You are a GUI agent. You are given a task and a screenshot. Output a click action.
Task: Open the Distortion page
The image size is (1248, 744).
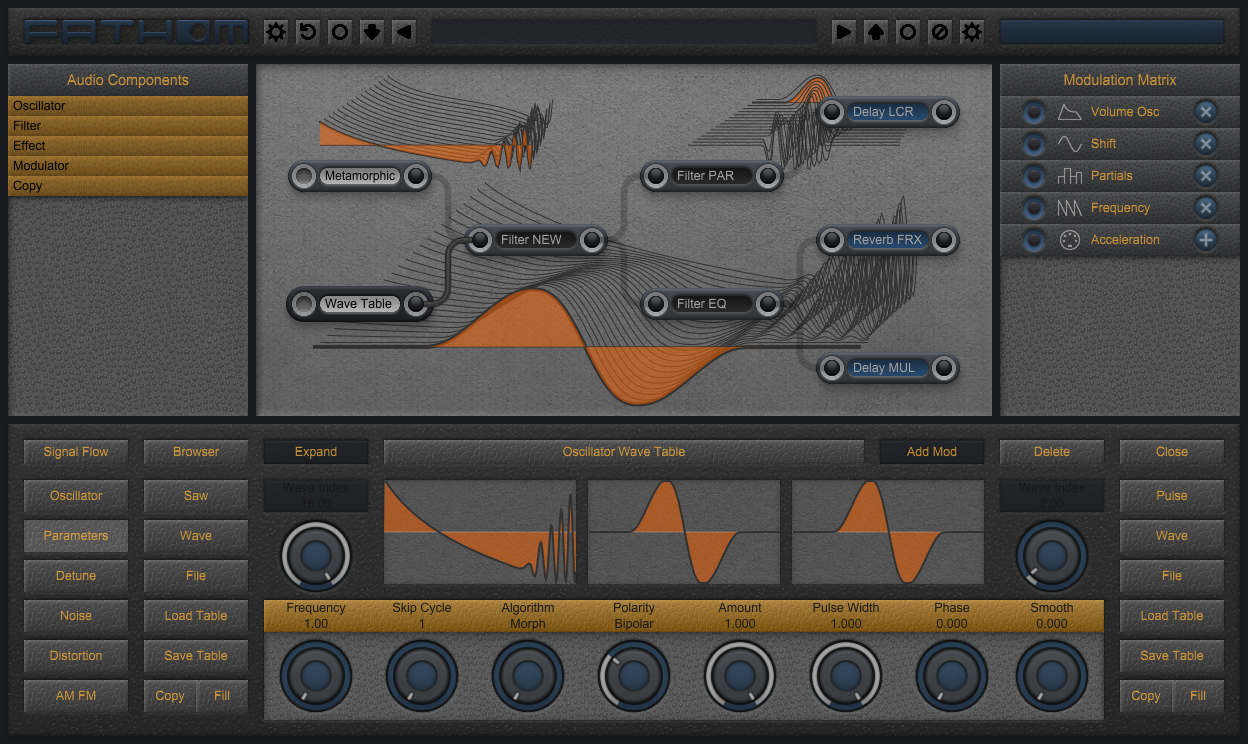[x=76, y=656]
